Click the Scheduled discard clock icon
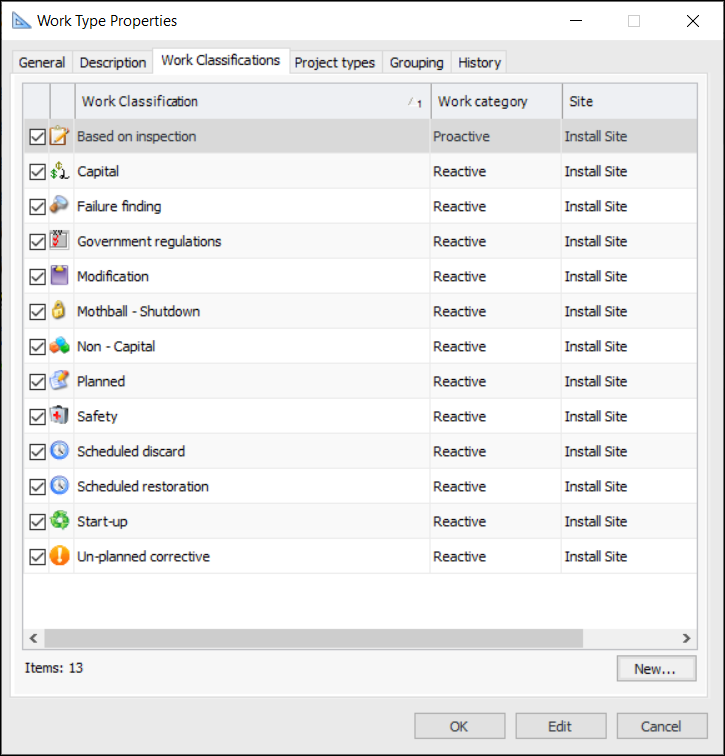This screenshot has width=725, height=756. [61, 452]
